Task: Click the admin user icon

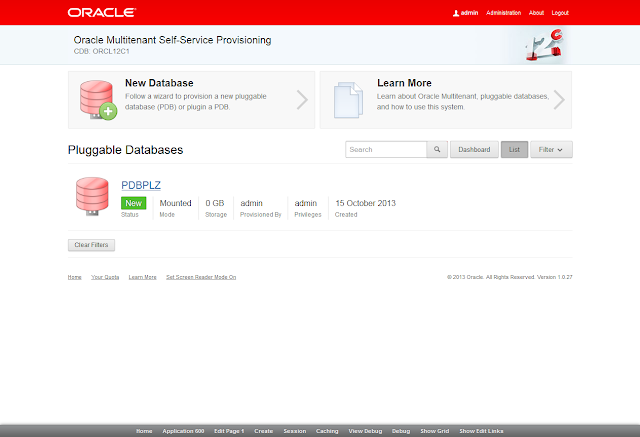Action: click(456, 13)
